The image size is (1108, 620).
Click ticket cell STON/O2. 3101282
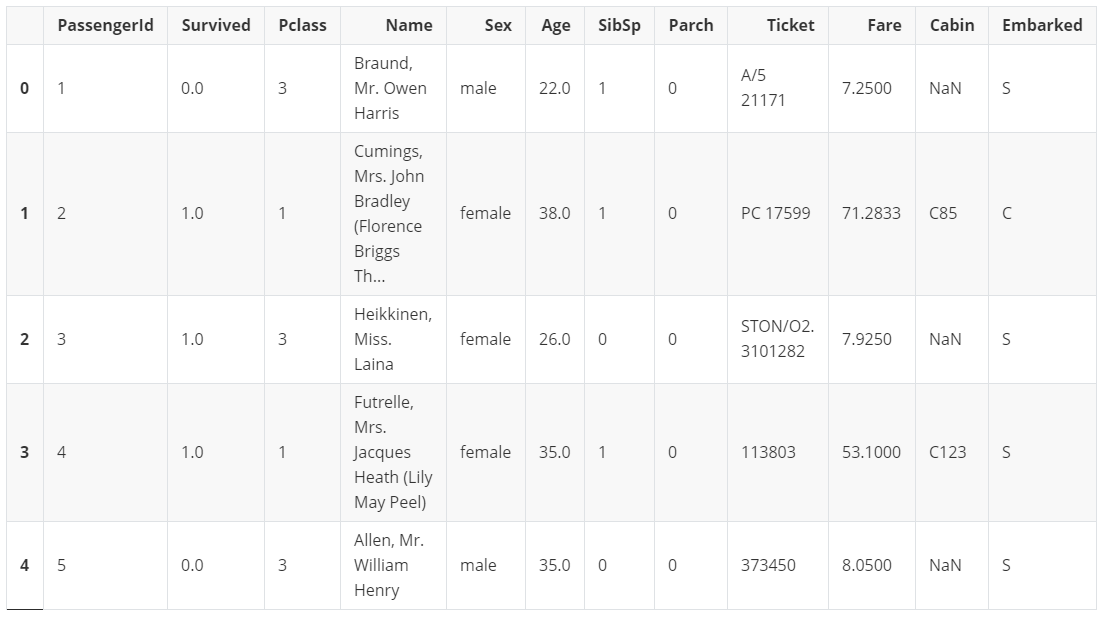point(777,339)
